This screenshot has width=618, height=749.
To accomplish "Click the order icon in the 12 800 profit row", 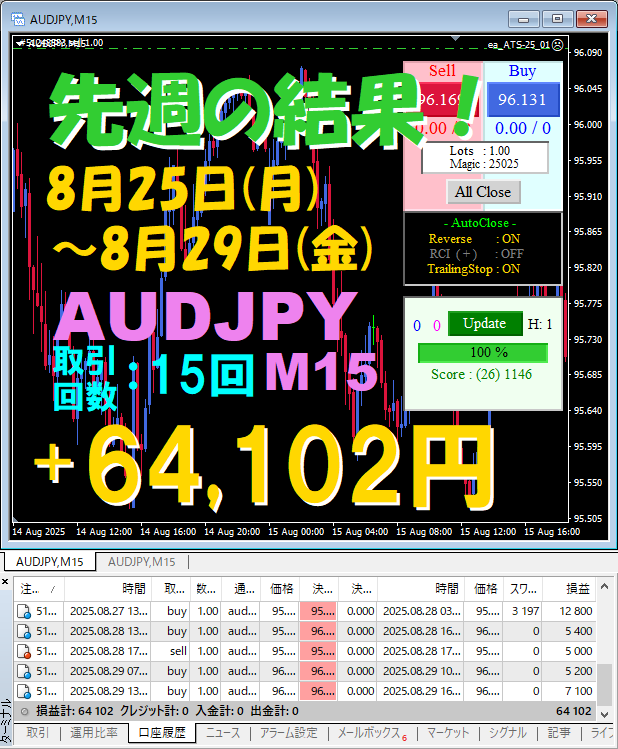I will [x=24, y=611].
